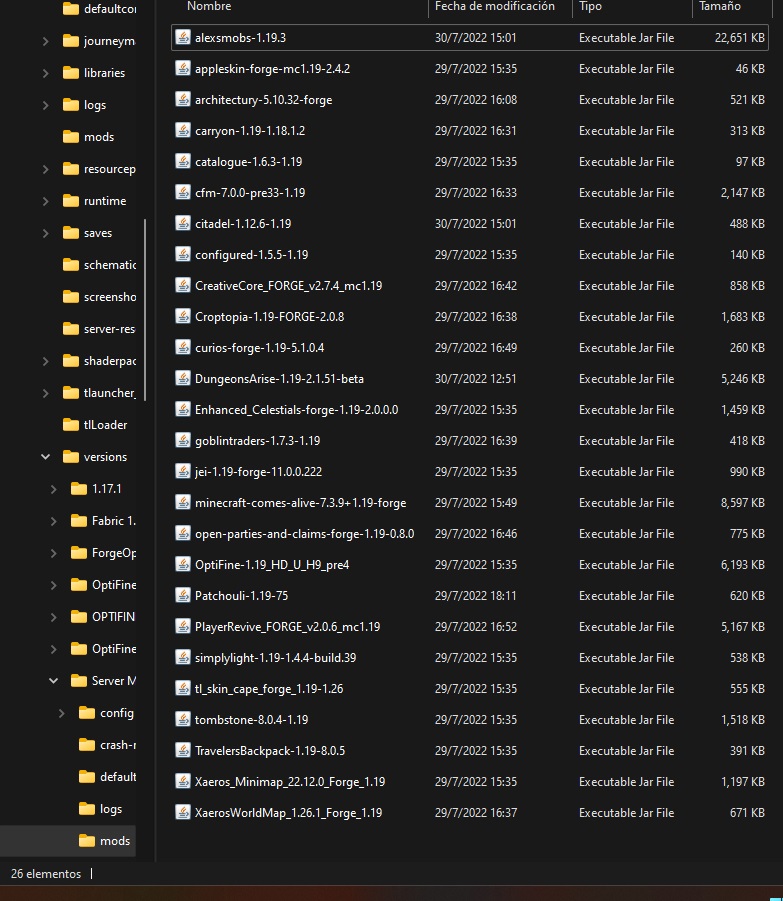Screen dimensions: 783x901
Task: Click the jar icon of alexsmobs-1.19.3
Action: (183, 37)
